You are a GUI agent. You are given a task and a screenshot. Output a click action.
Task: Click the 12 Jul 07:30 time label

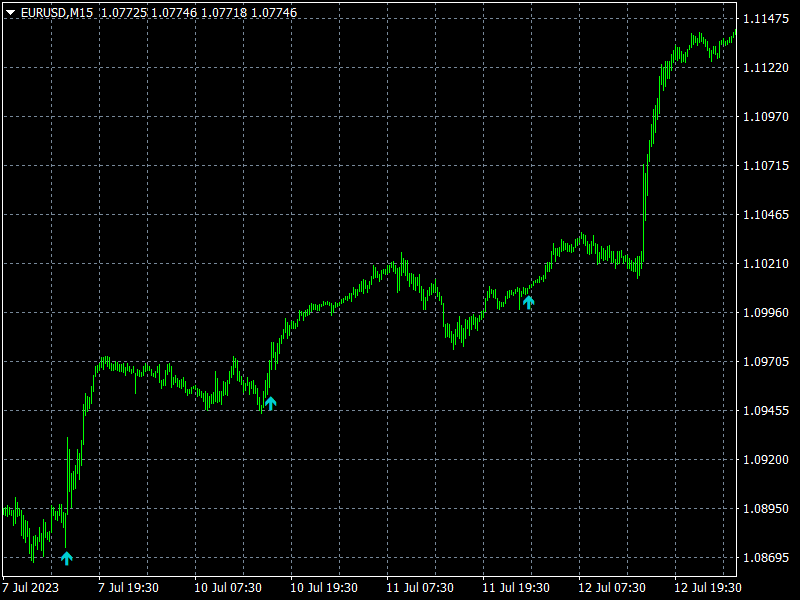(x=612, y=588)
